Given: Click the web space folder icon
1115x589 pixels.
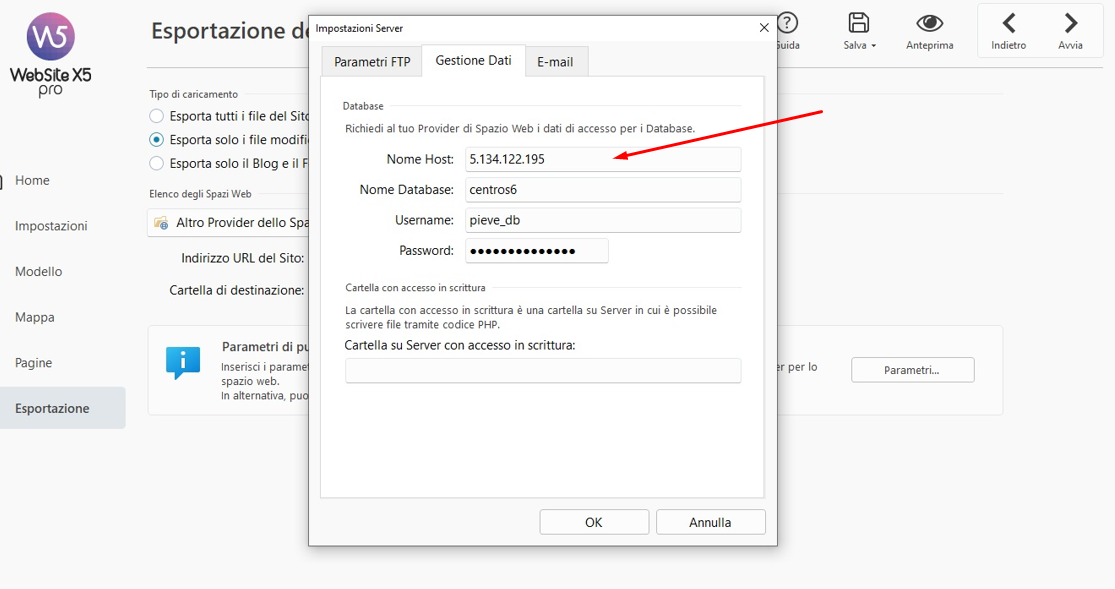Looking at the screenshot, I should pos(161,223).
